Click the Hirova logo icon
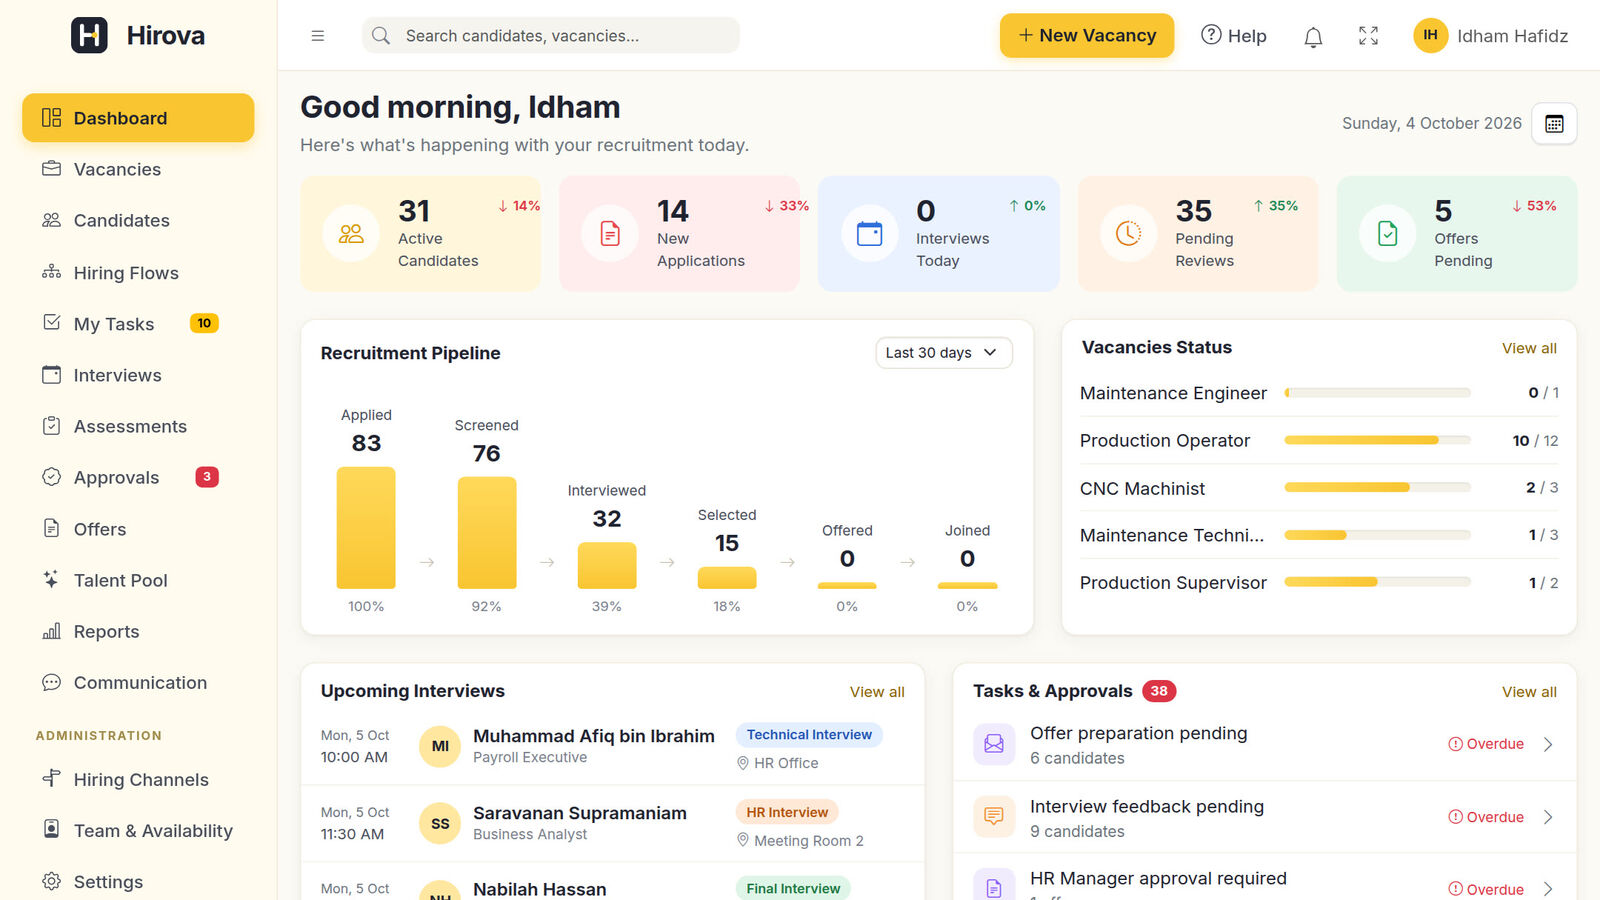1600x900 pixels. (x=89, y=35)
